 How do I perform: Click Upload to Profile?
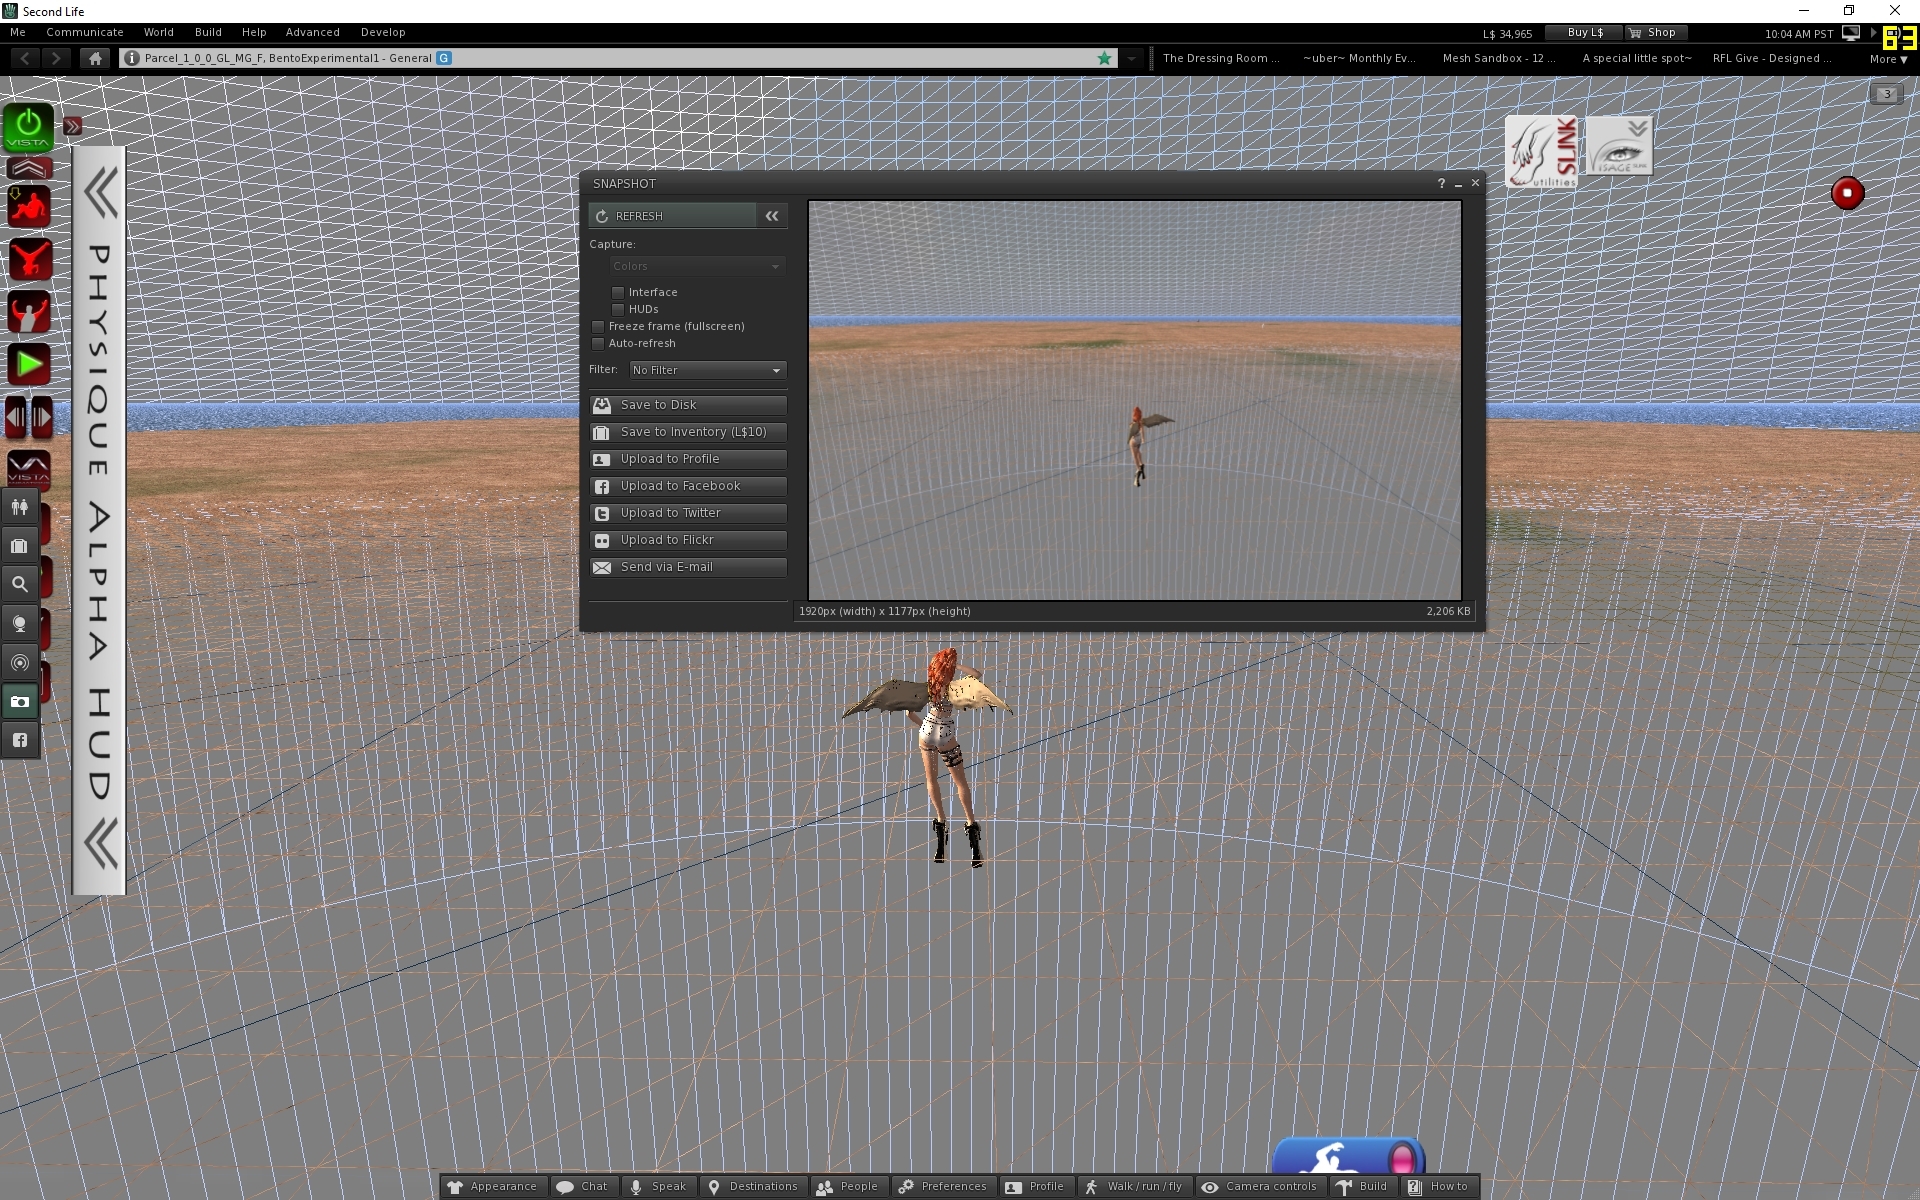[688, 459]
